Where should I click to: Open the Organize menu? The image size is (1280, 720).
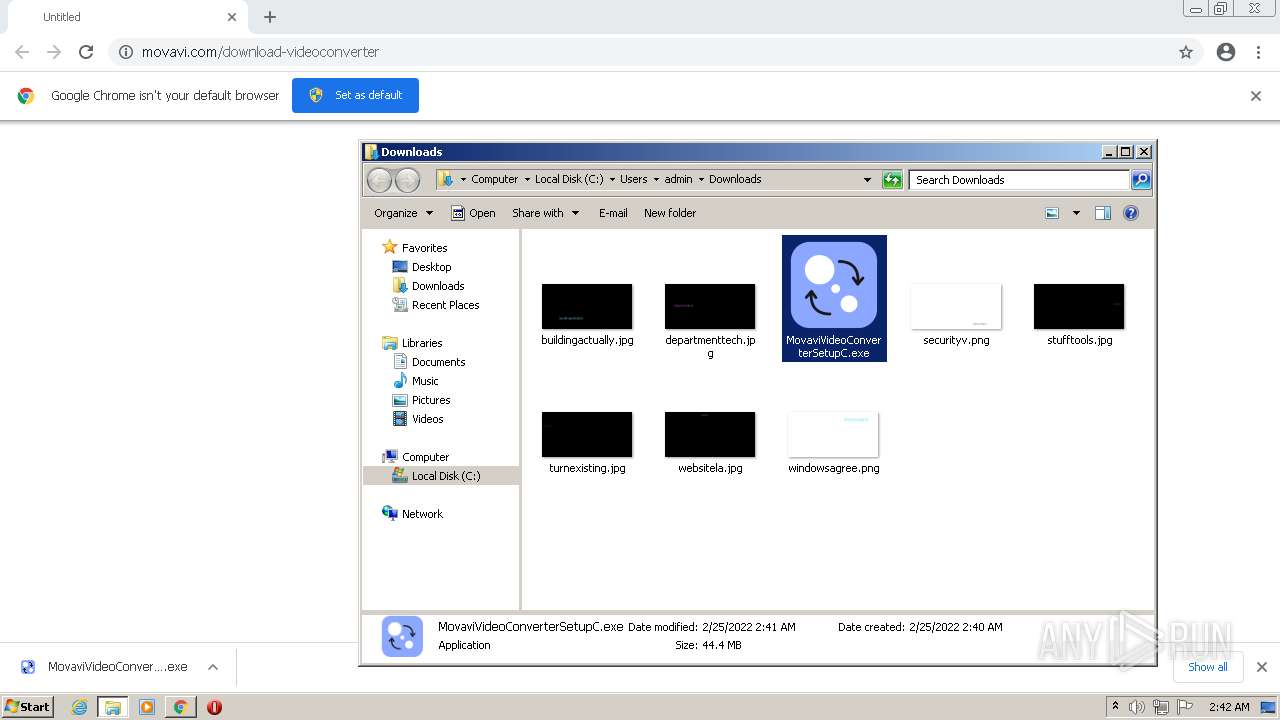pyautogui.click(x=403, y=213)
